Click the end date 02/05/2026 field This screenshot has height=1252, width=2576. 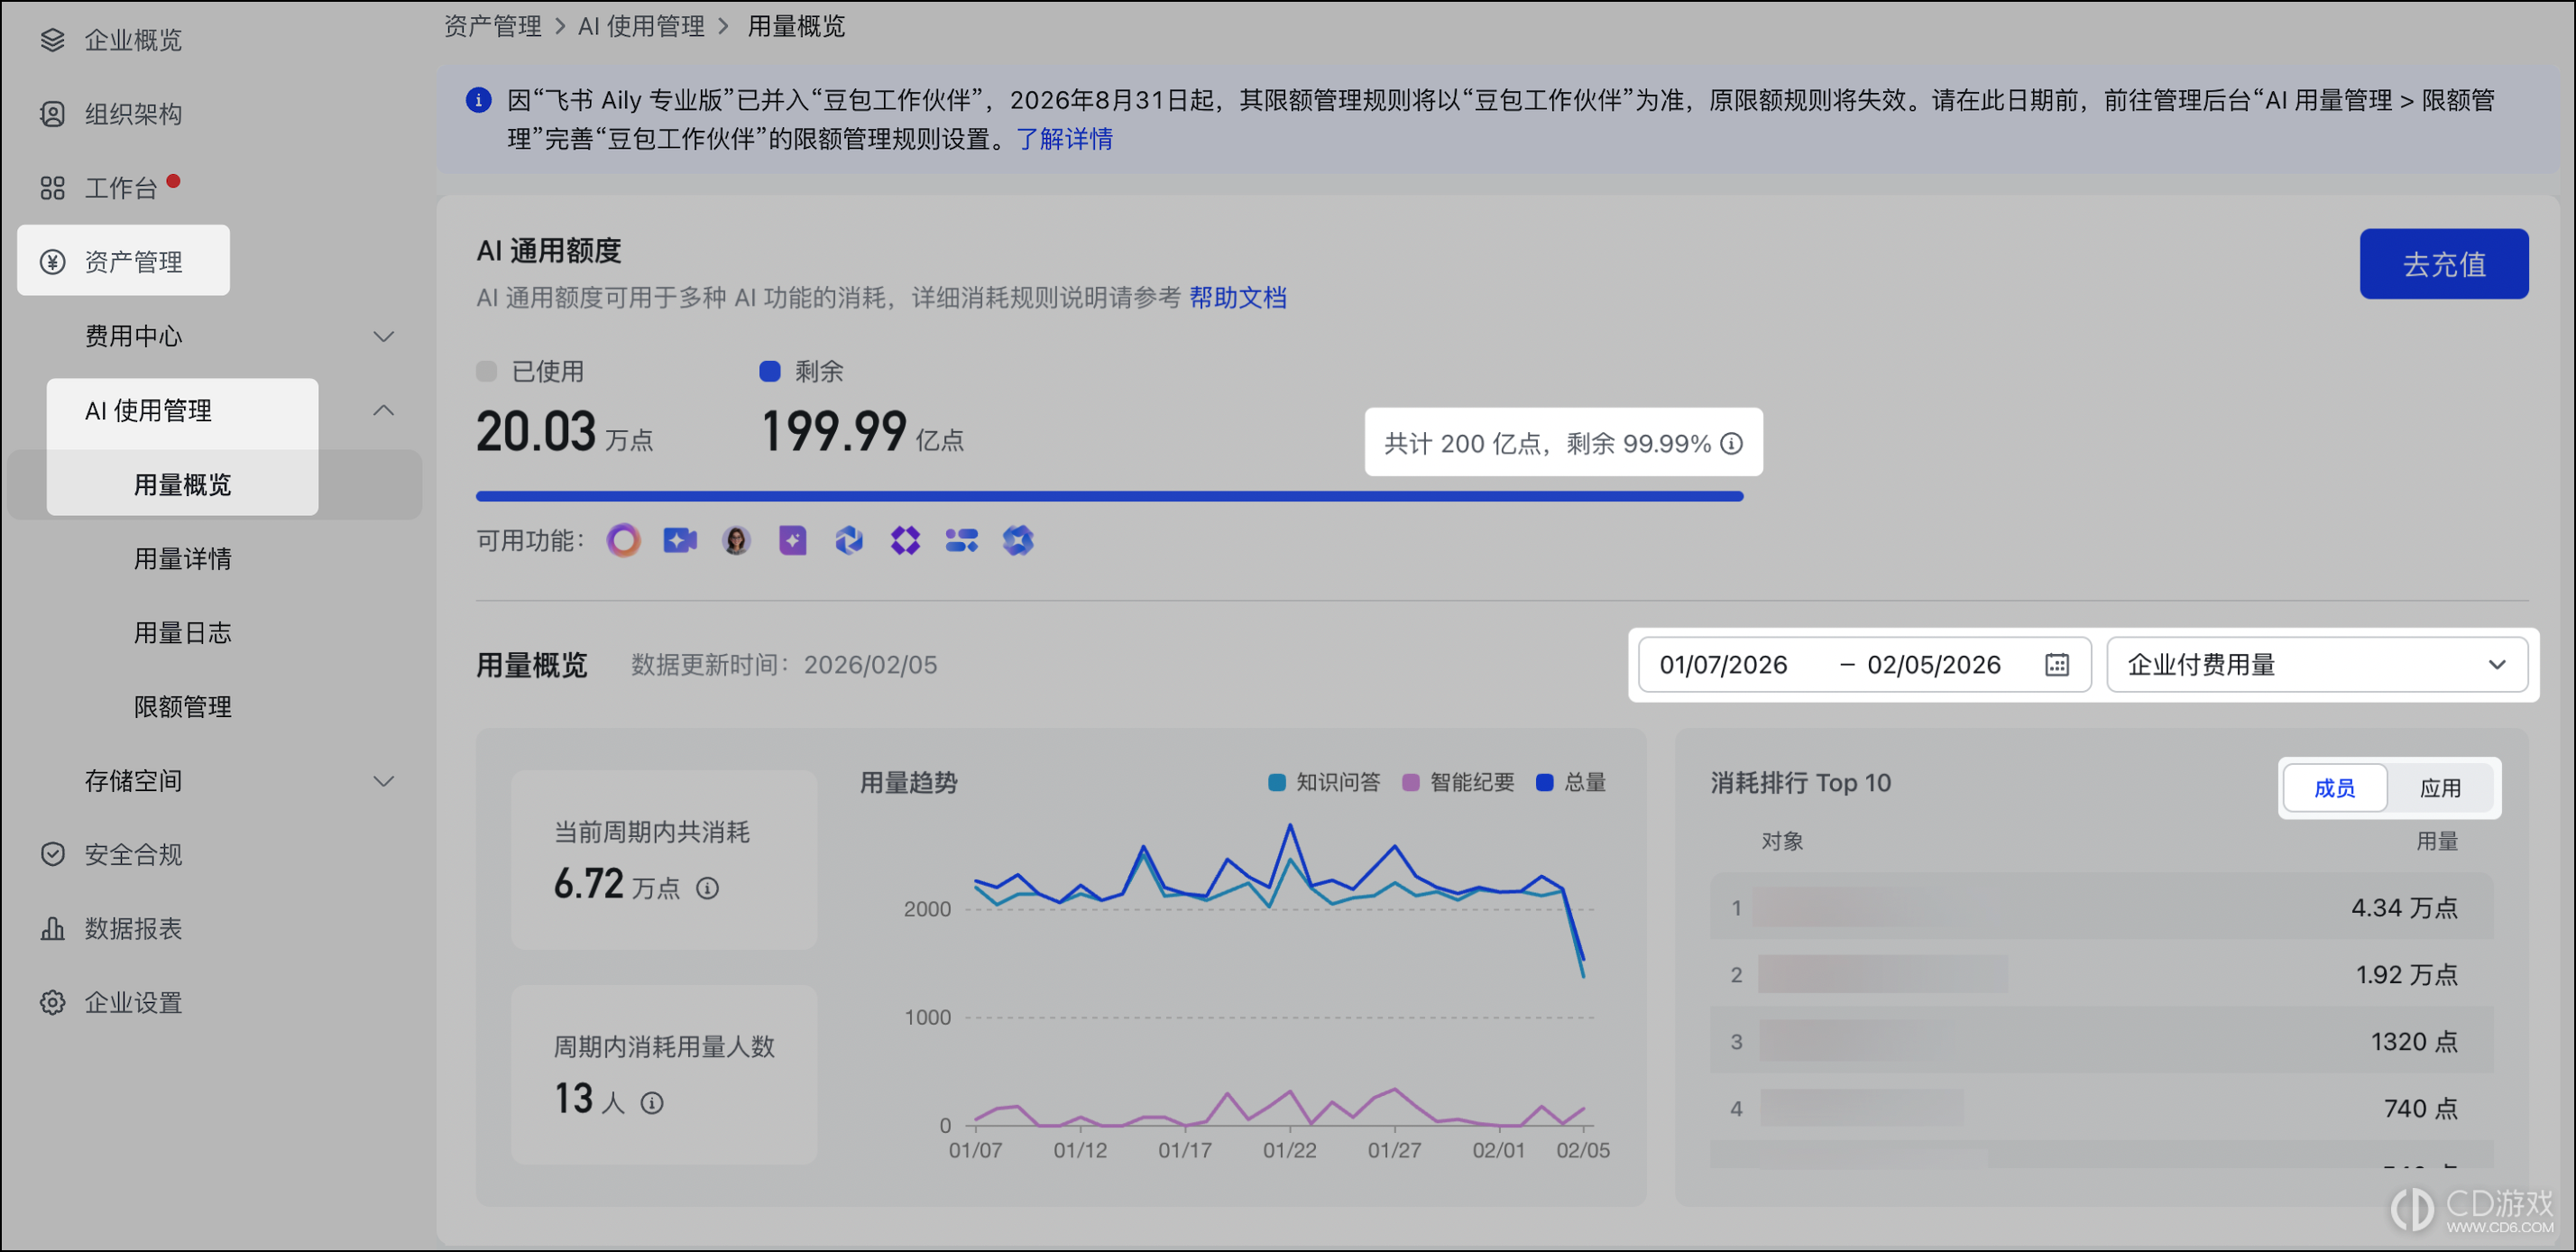coord(1934,665)
